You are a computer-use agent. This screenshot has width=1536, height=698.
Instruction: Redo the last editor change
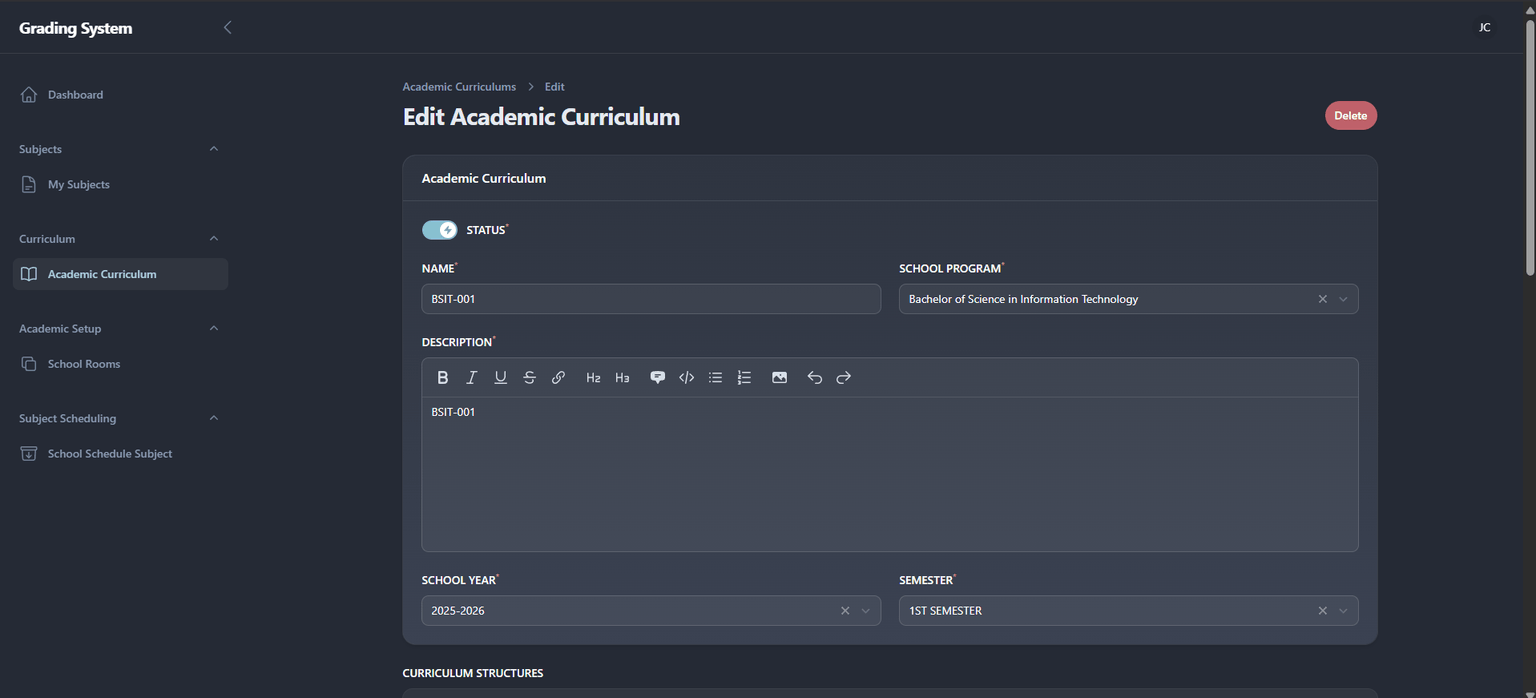pos(843,378)
